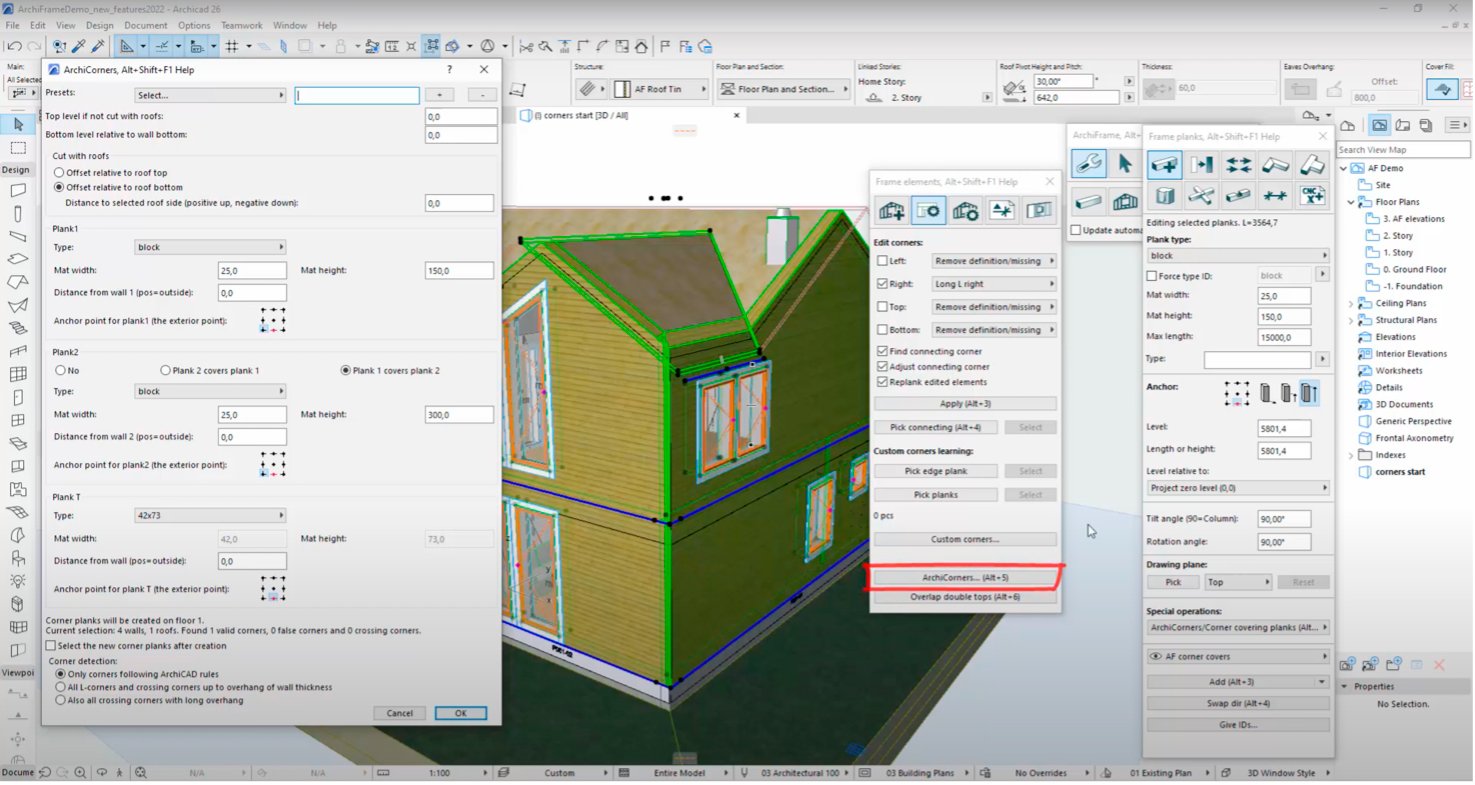Screen dimensions: 1475x785
Task: Click the frame settings gear icon in Frame elements
Action: (x=965, y=210)
